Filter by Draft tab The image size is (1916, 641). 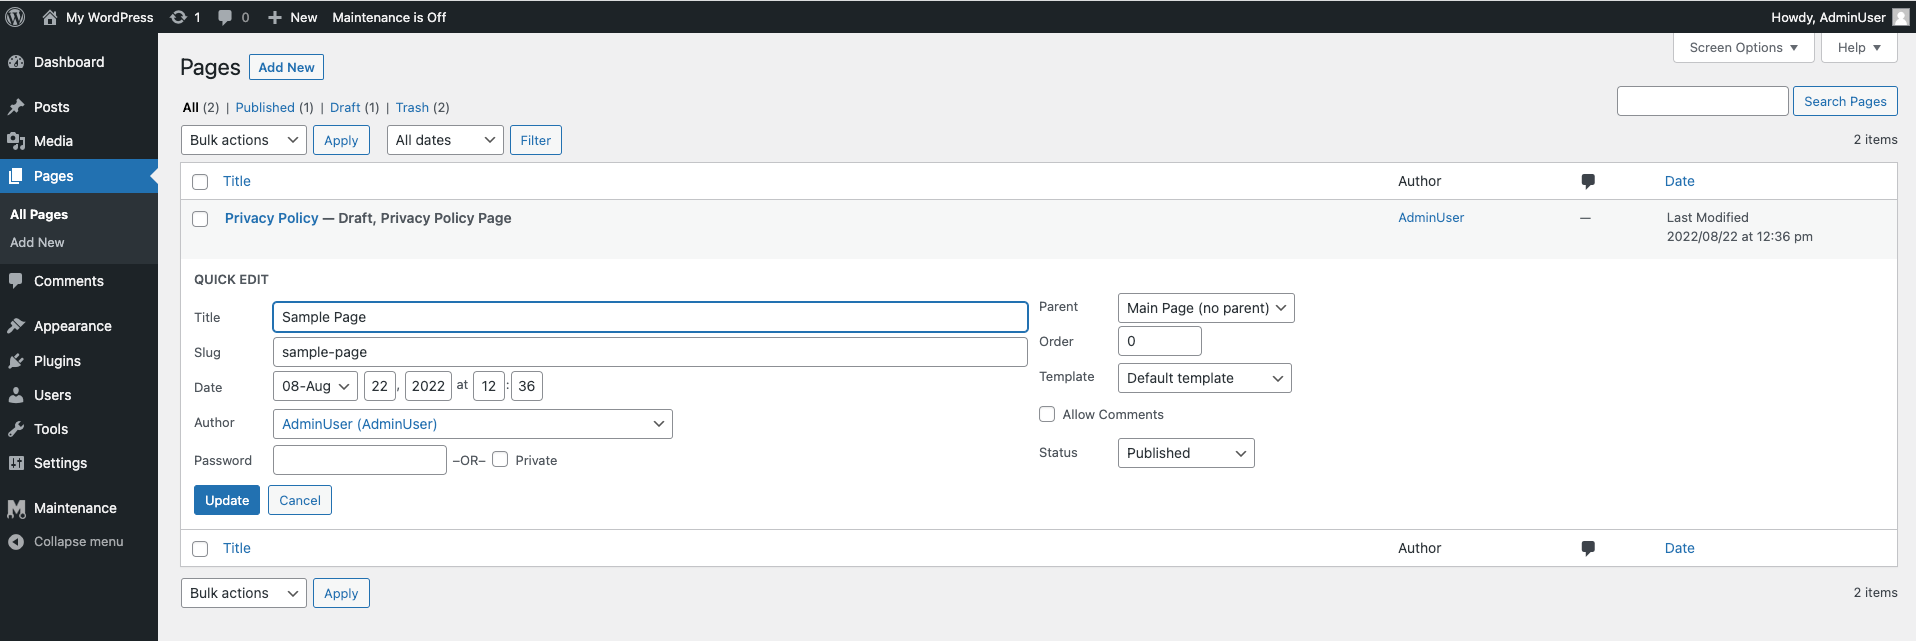(x=345, y=107)
